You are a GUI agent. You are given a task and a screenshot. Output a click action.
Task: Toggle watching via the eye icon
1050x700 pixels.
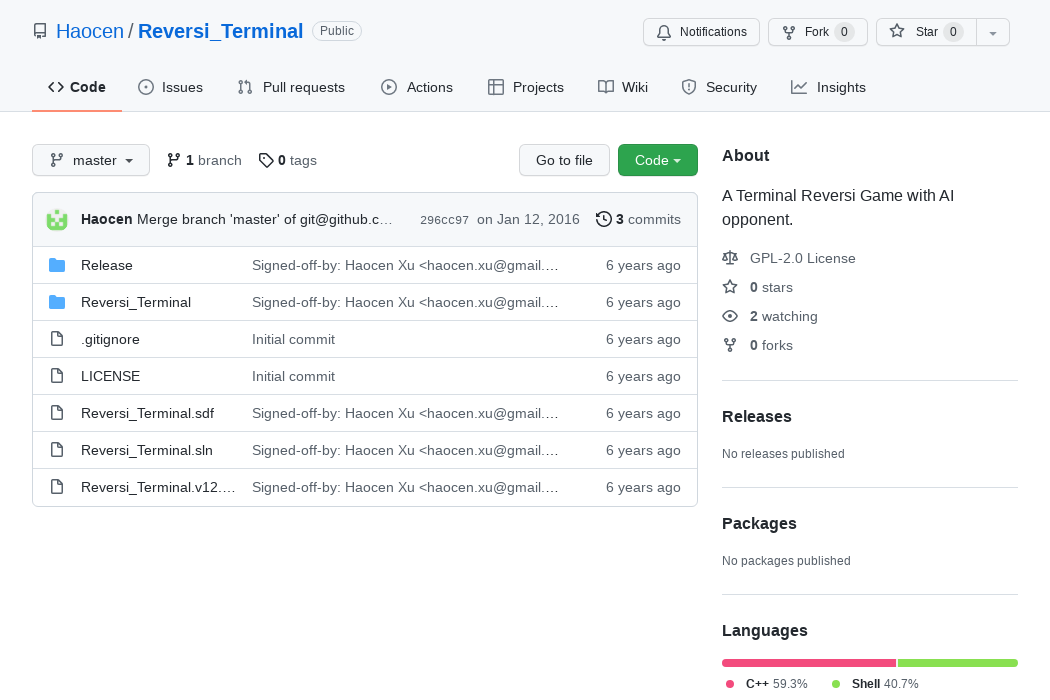point(730,316)
